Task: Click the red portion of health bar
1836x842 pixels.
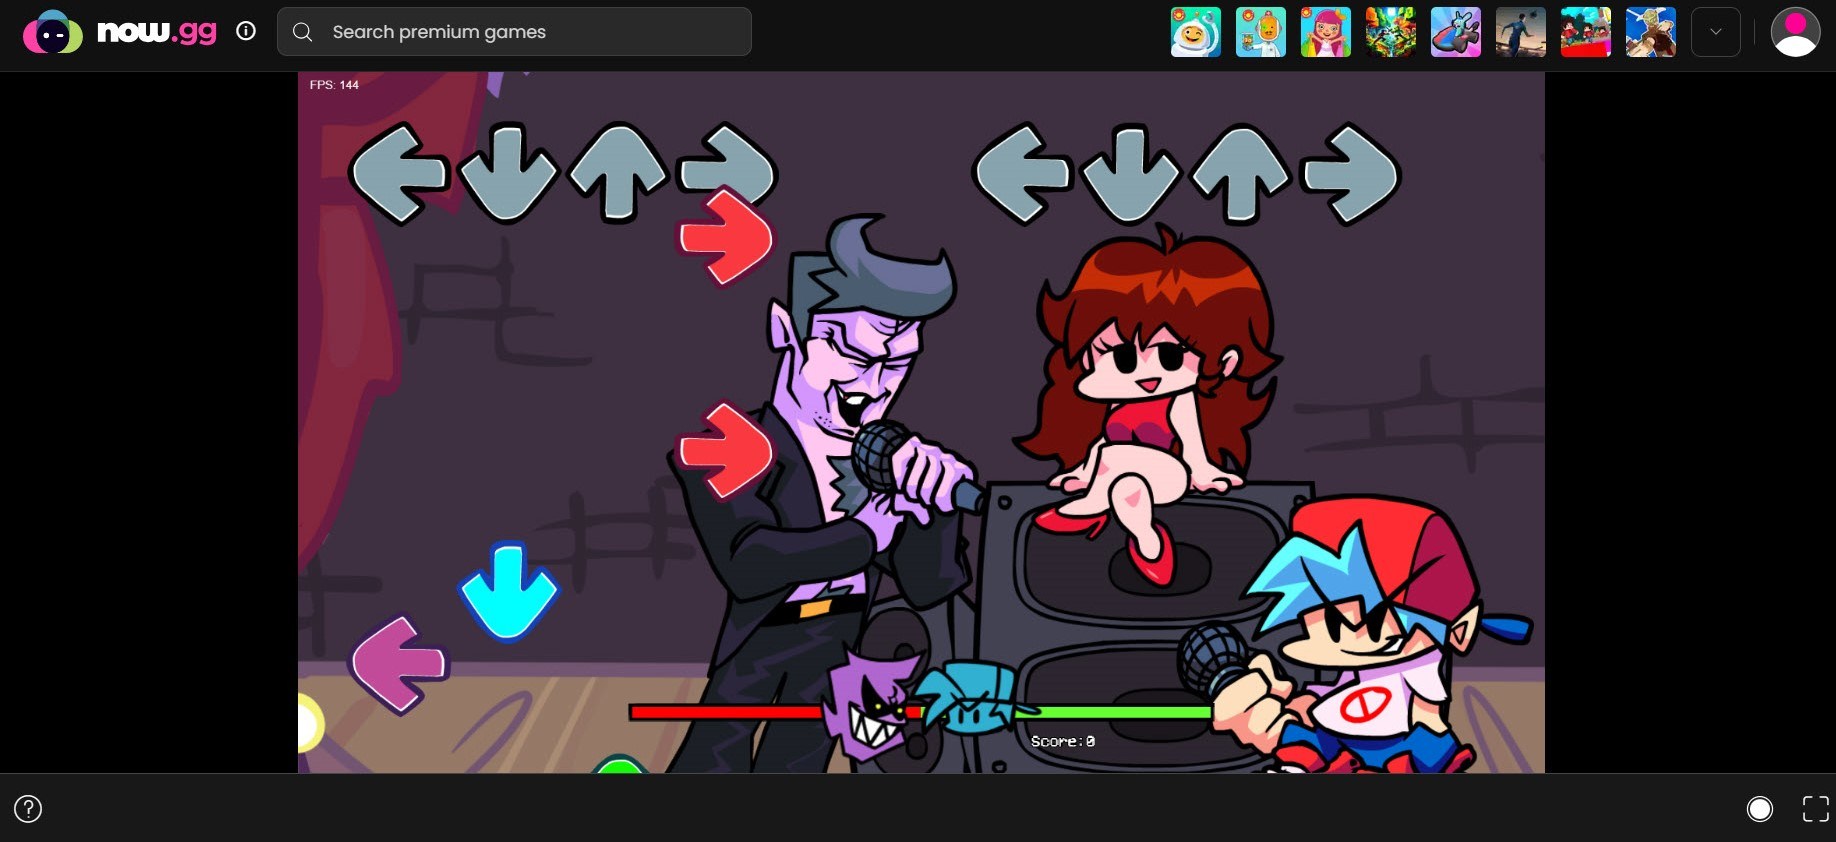Action: [727, 712]
